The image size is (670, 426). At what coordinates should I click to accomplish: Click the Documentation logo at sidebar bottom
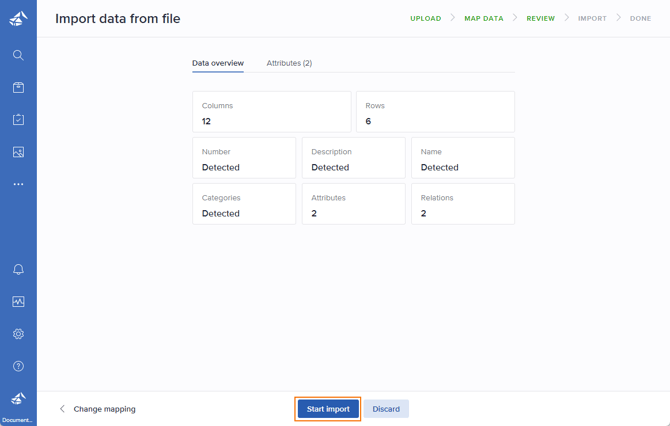pyautogui.click(x=18, y=404)
